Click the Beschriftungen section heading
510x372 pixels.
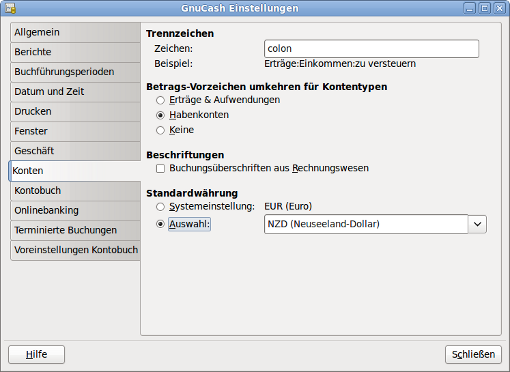coord(185,155)
